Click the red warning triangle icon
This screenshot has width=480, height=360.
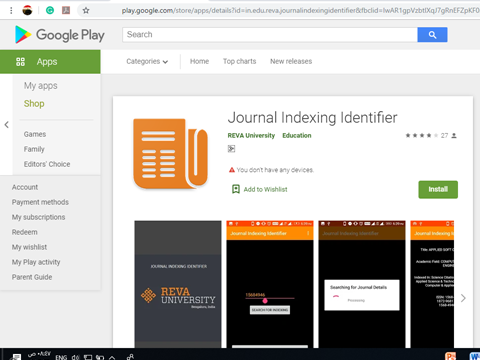tap(232, 170)
